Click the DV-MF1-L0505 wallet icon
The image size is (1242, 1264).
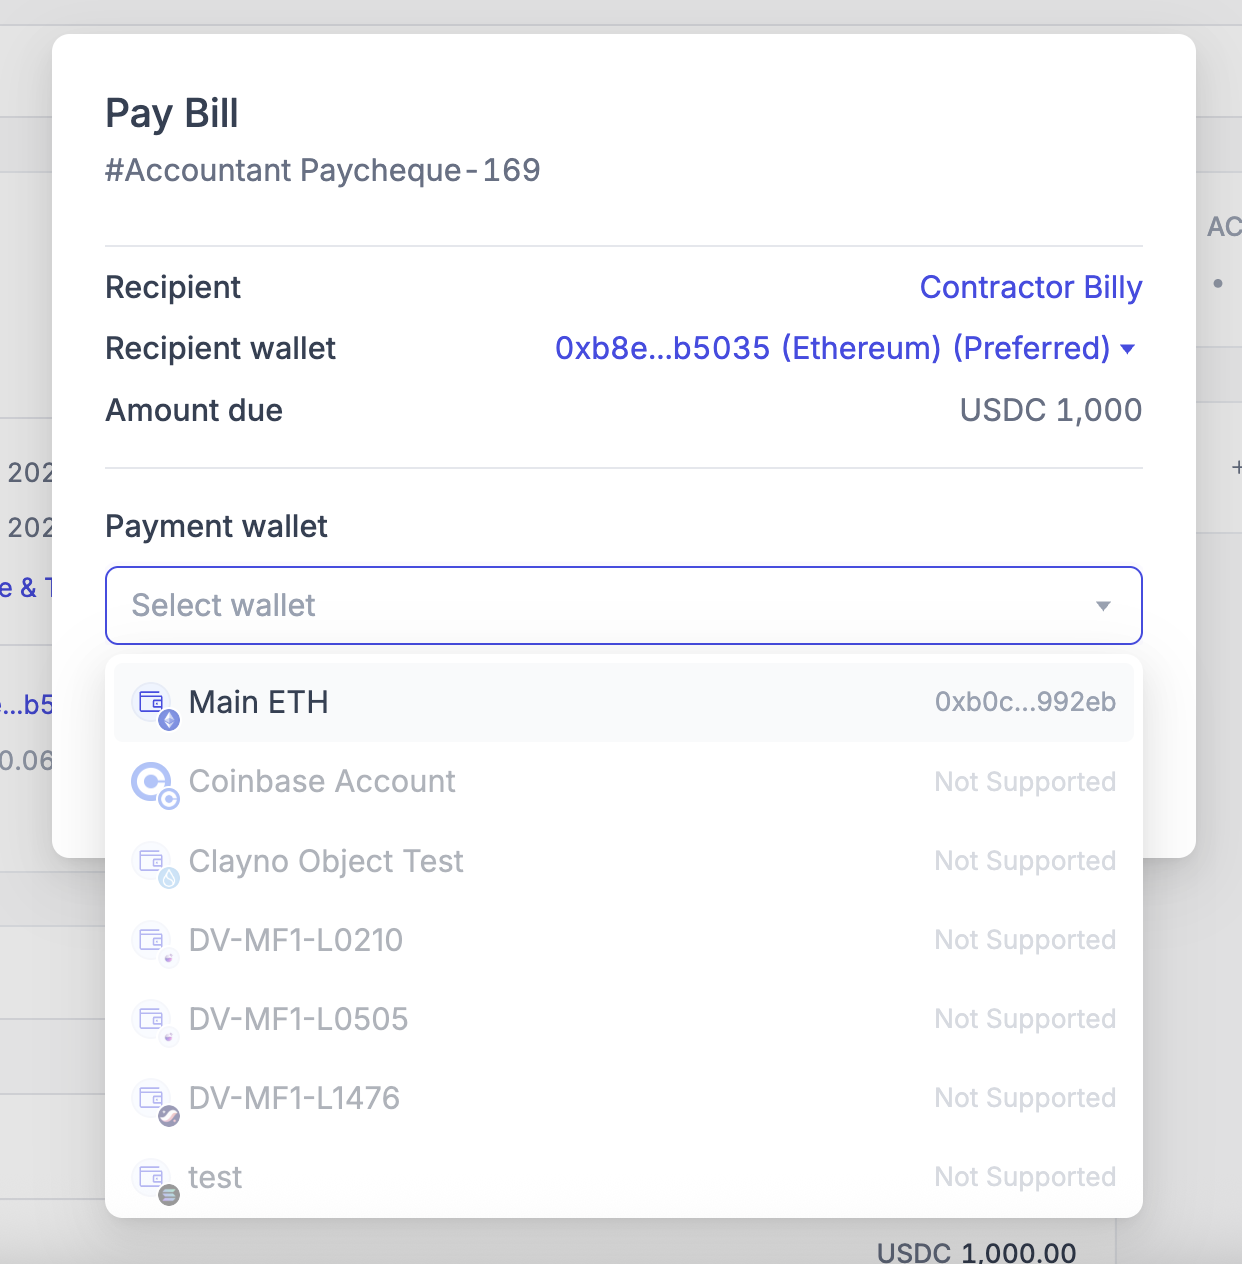tap(154, 1020)
